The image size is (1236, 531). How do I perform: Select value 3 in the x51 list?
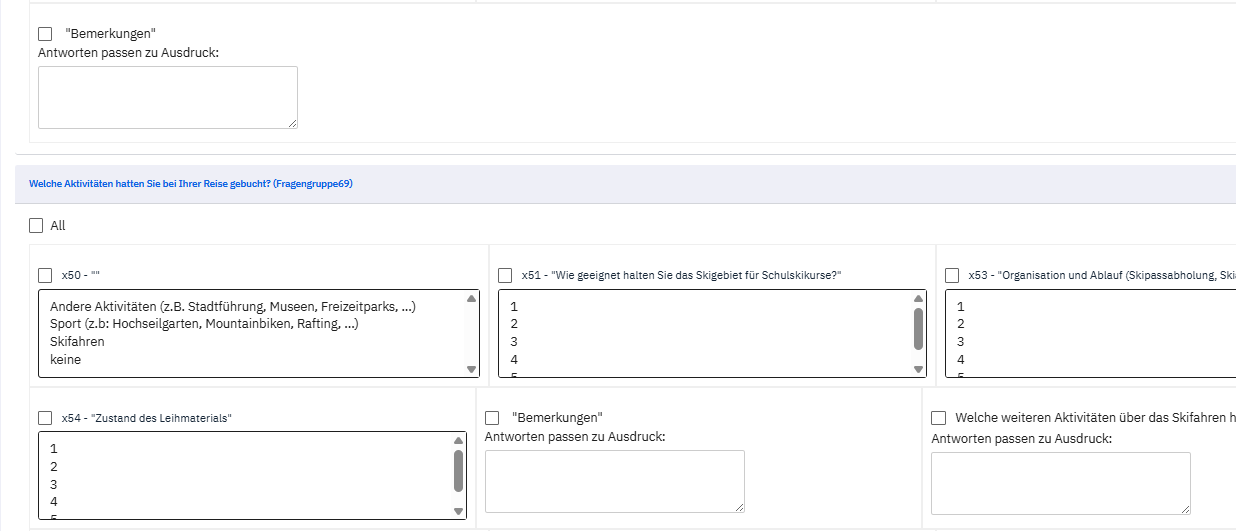pyautogui.click(x=514, y=342)
